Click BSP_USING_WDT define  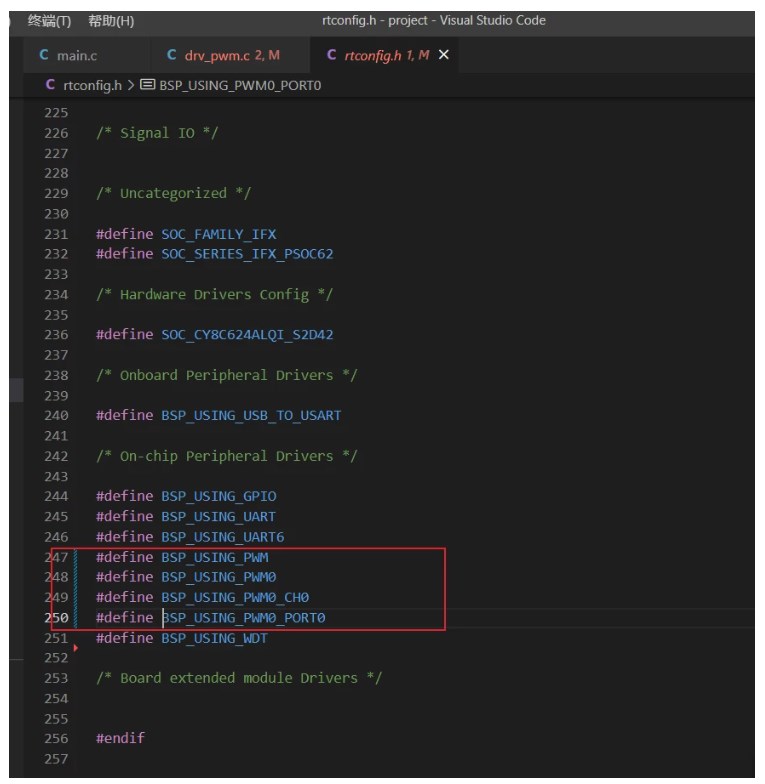214,638
